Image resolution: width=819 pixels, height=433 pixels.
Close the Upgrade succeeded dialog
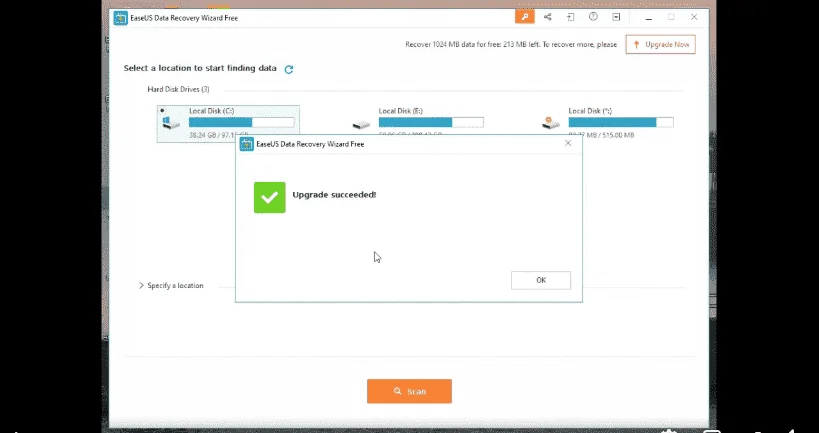click(568, 143)
